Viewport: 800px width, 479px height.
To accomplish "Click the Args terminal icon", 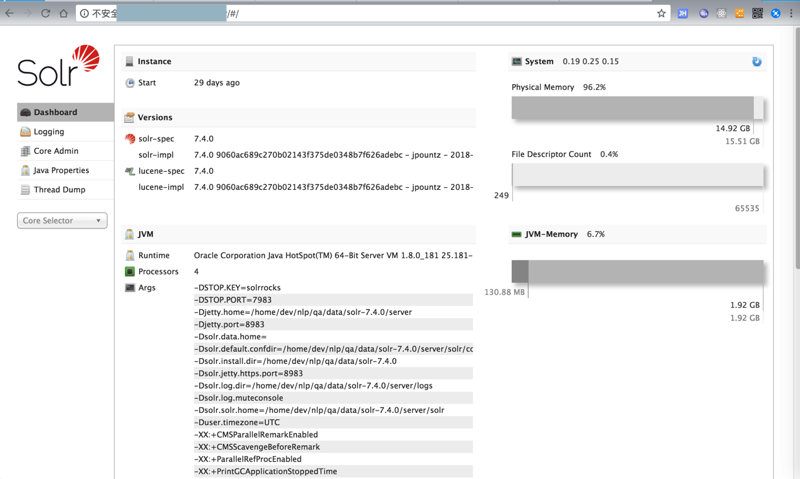I will click(130, 288).
